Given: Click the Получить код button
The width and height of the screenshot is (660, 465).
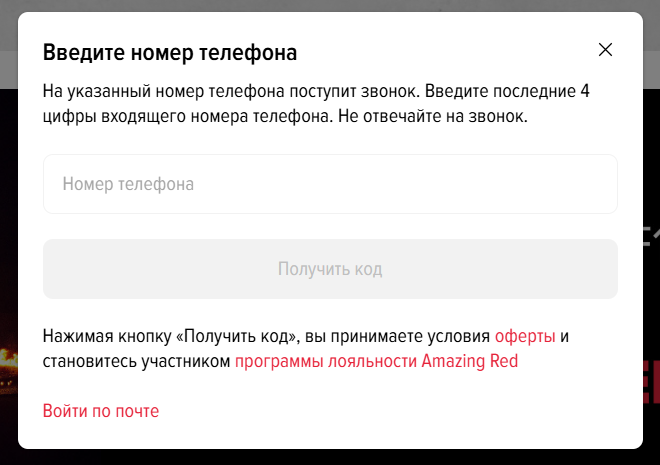Looking at the screenshot, I should 330,269.
